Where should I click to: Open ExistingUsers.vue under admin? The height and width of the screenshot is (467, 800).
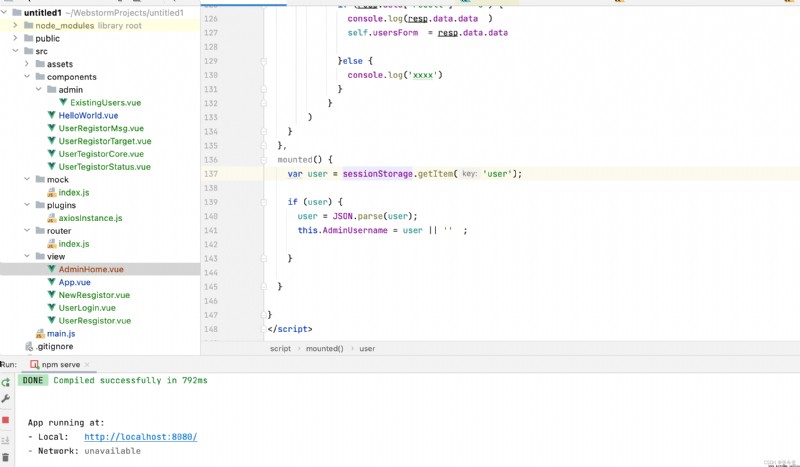tap(105, 103)
